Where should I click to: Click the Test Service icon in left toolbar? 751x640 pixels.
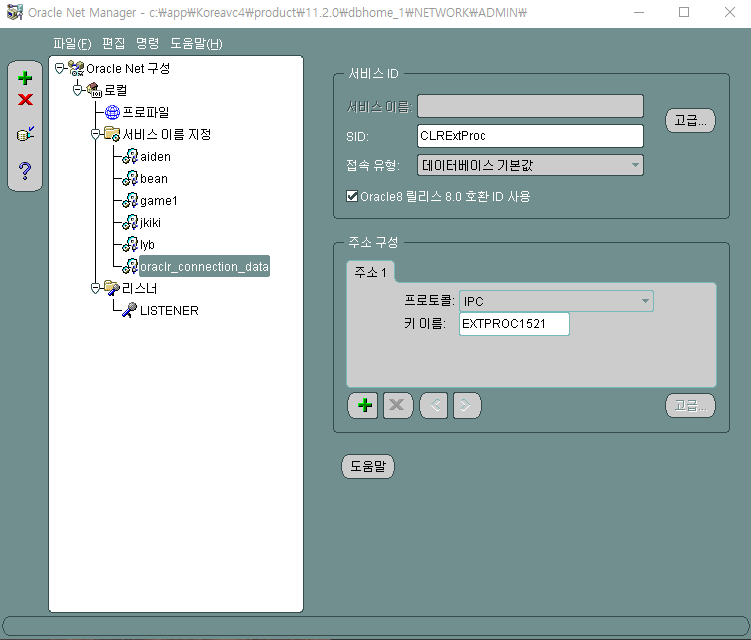click(x=25, y=134)
